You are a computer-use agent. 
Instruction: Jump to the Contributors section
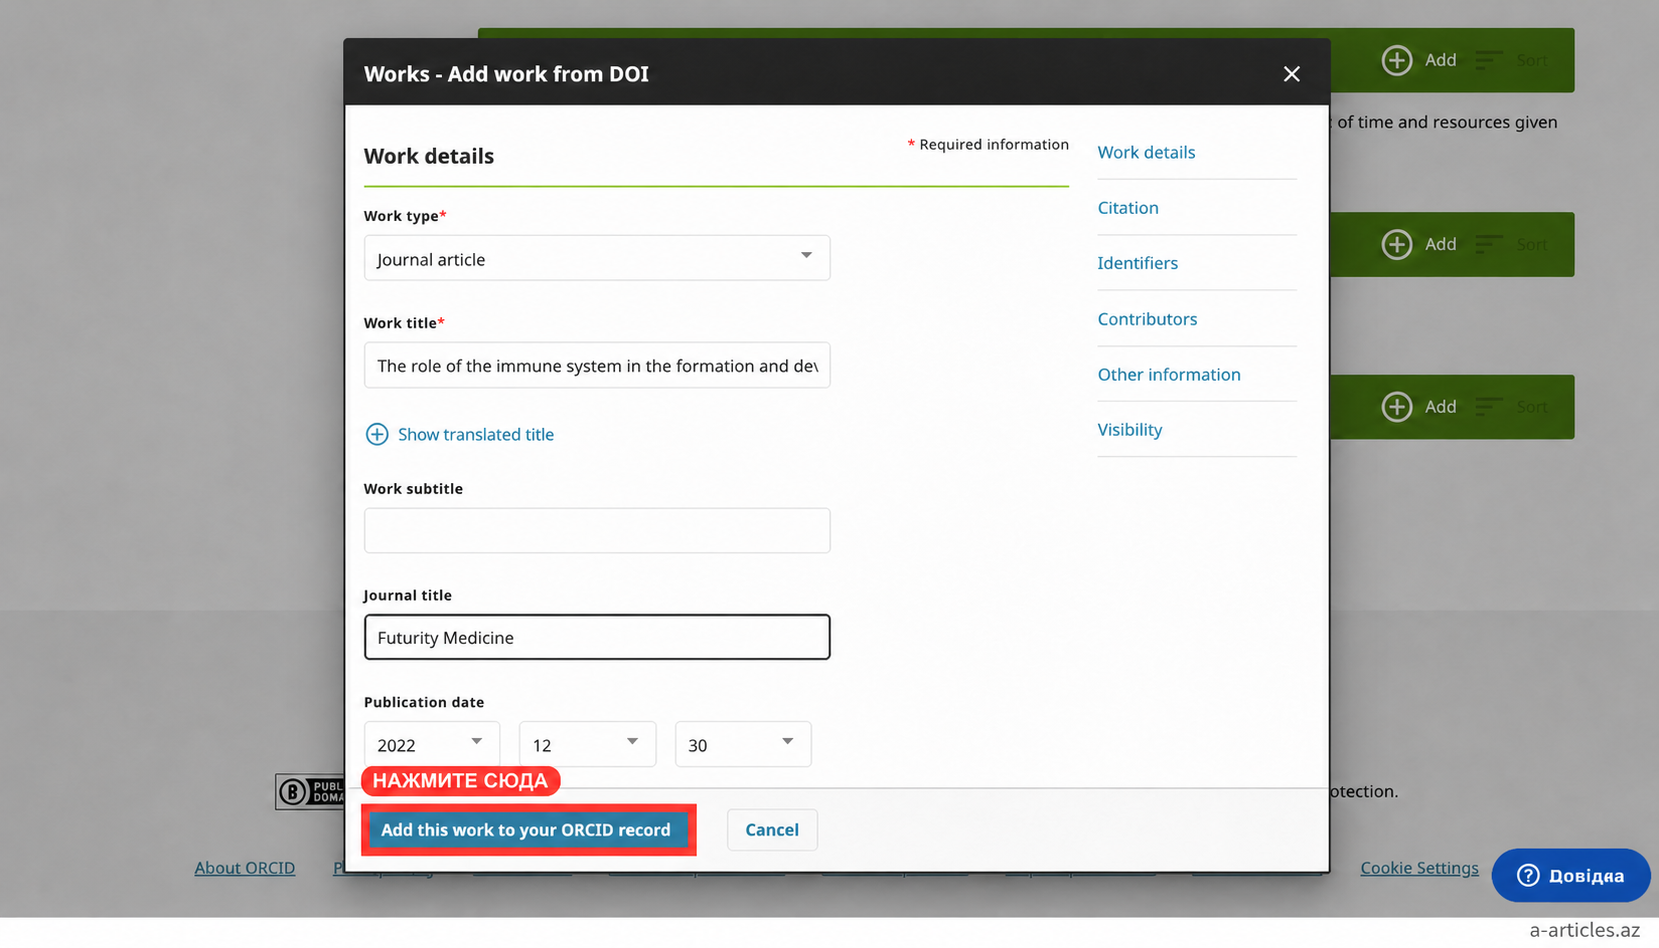click(1147, 319)
